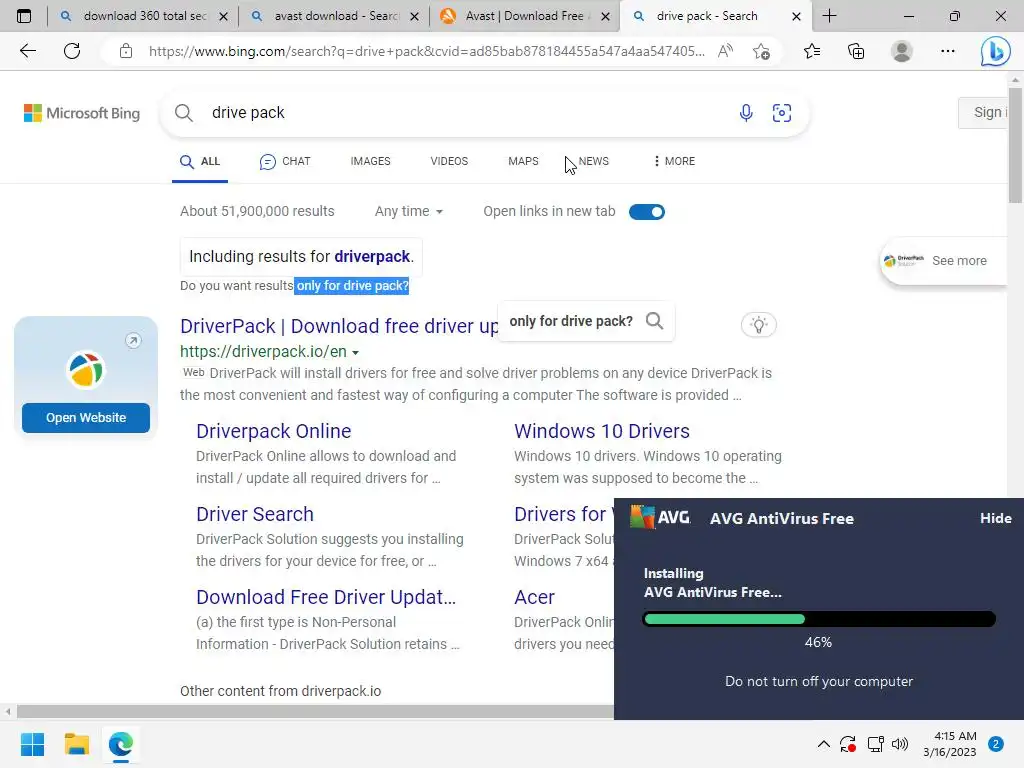This screenshot has width=1024, height=768.
Task: Open the tab actions menu icon
Action: [x=24, y=16]
